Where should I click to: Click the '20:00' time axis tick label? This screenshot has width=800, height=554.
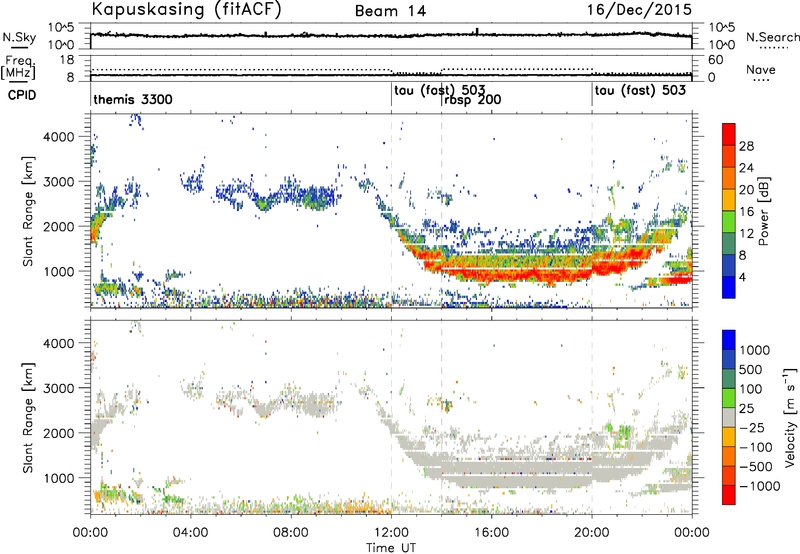[592, 533]
